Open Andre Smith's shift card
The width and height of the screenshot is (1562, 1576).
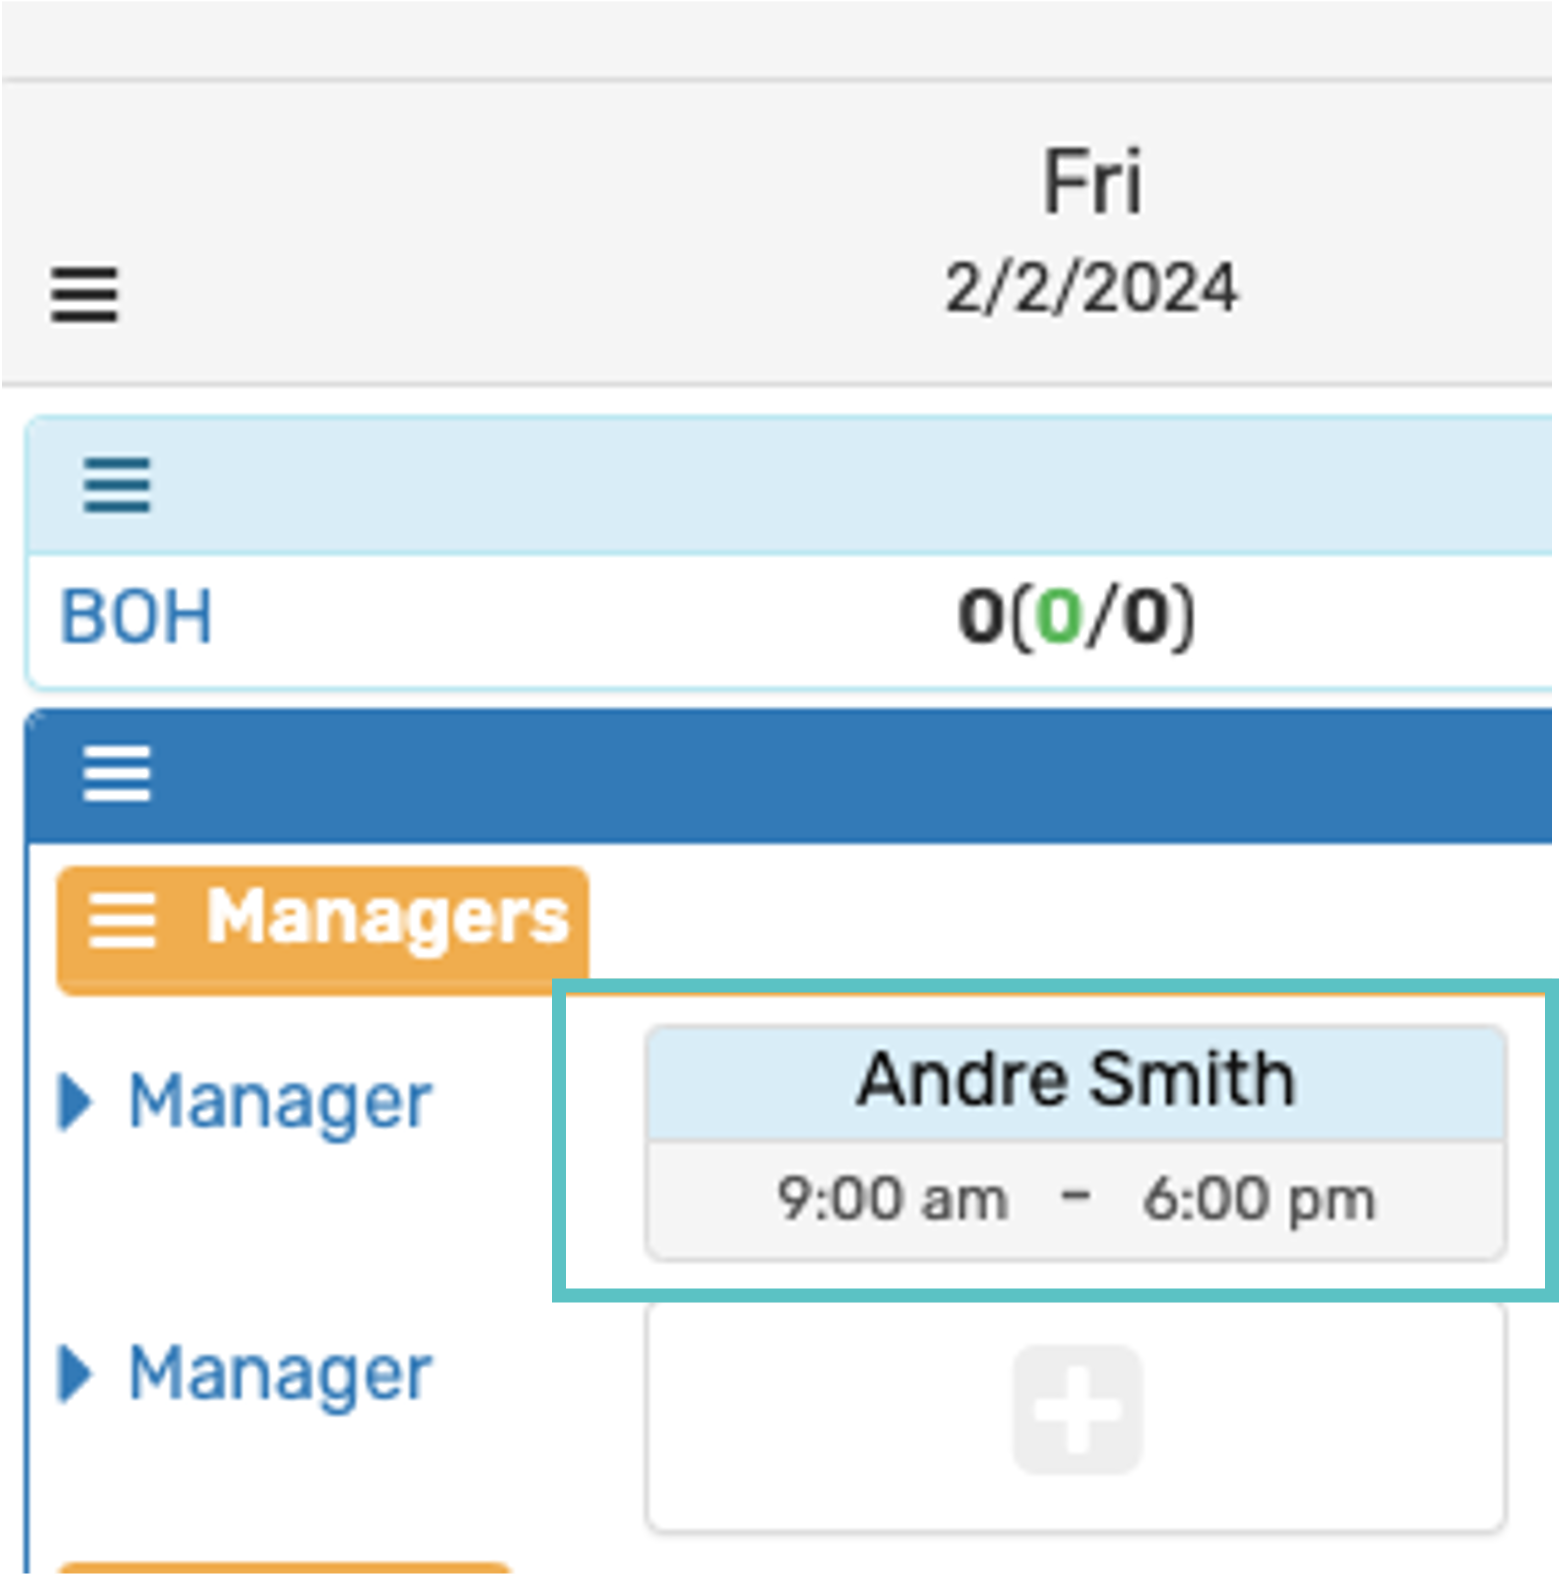[1076, 1081]
